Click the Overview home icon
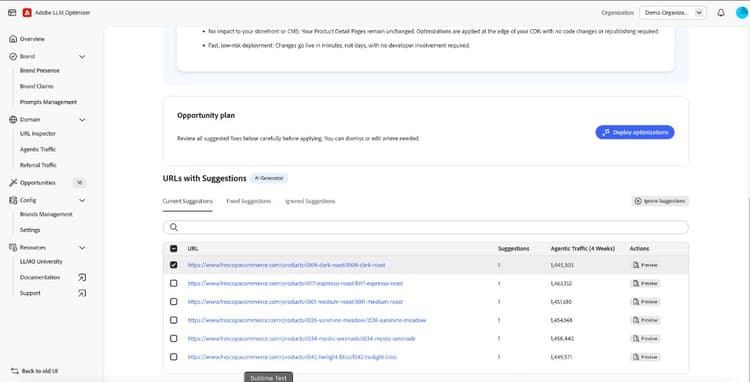Viewport: 750px width, 382px height. [x=13, y=39]
